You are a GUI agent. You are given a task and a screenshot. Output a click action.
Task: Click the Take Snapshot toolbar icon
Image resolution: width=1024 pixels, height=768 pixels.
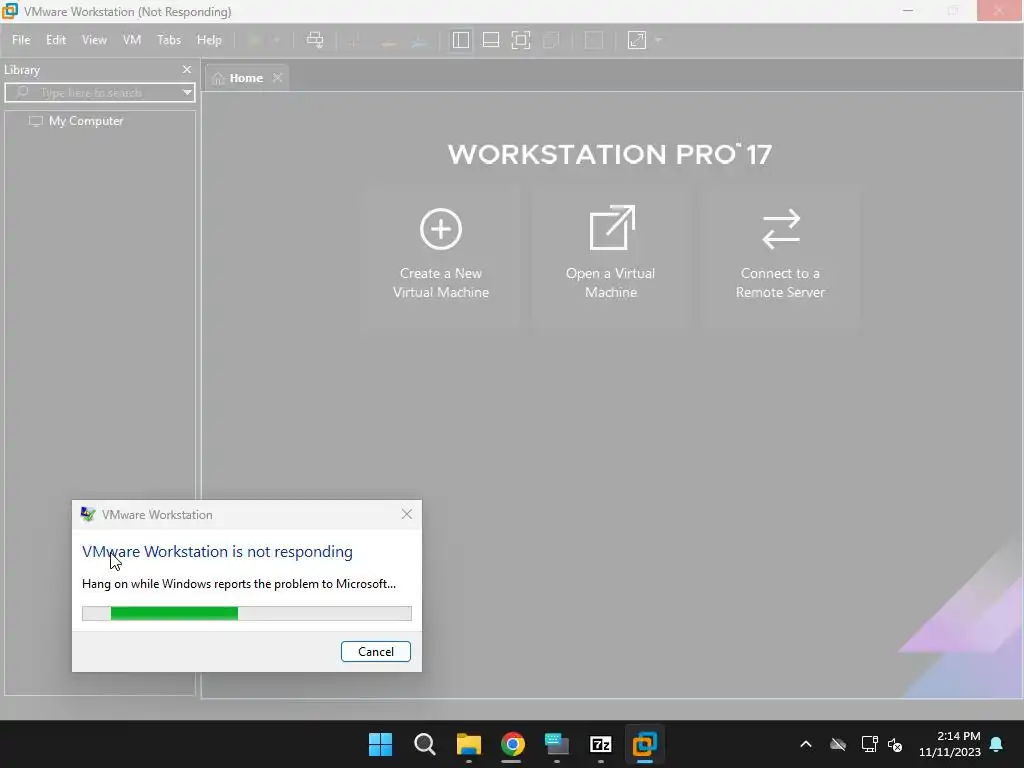point(355,40)
